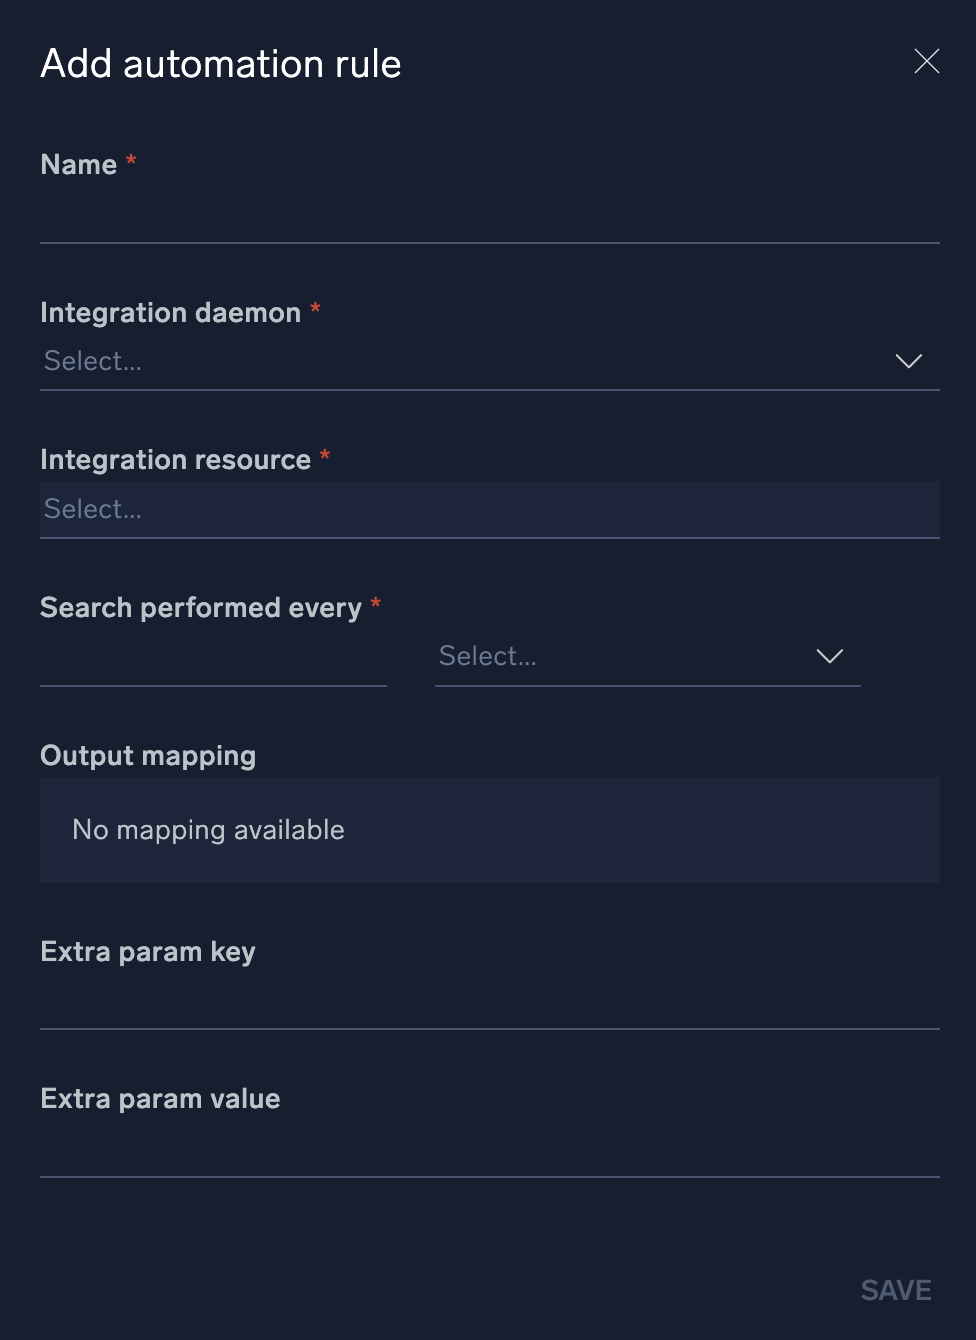Focus the Extra param key field
This screenshot has width=976, height=1340.
pos(489,1005)
